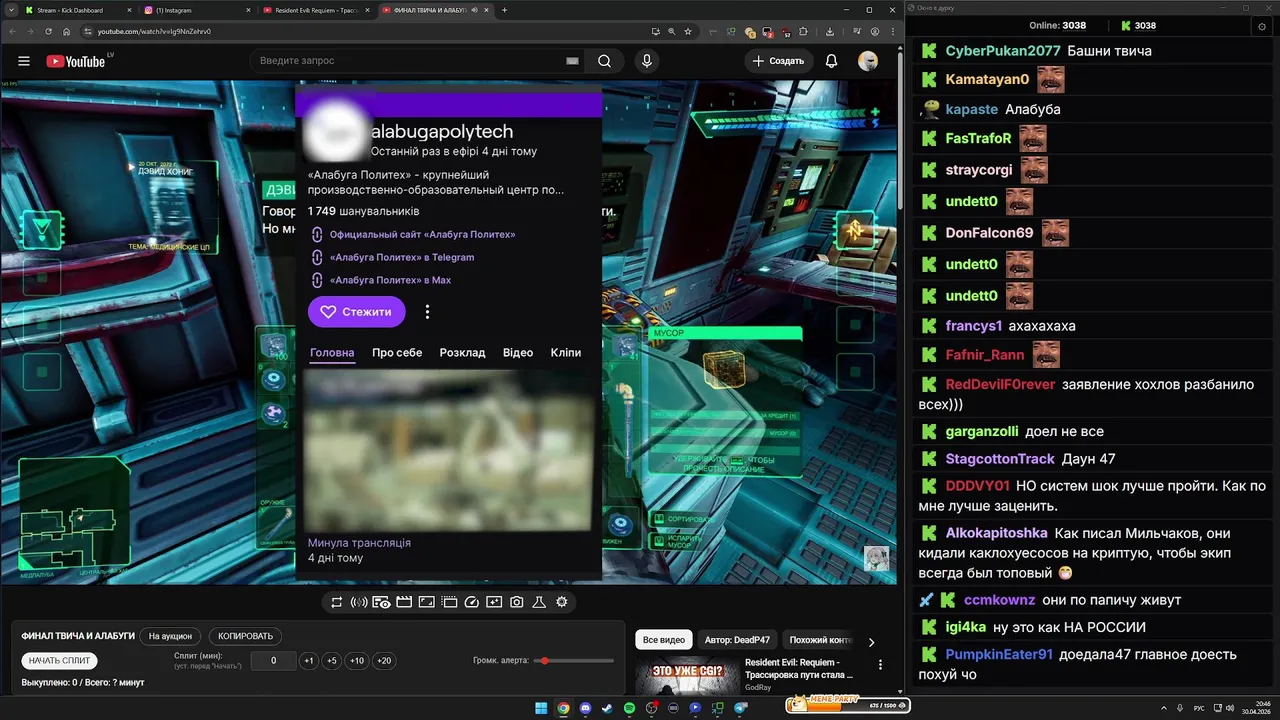Open the «Алабуга Политех» в Max link
This screenshot has width=1280, height=720.
point(390,280)
